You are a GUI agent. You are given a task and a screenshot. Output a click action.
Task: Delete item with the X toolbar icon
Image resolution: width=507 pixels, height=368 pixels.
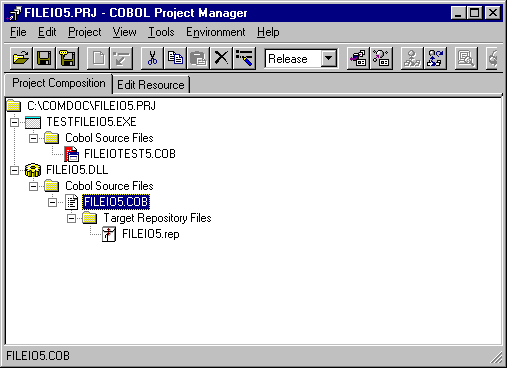(x=221, y=58)
